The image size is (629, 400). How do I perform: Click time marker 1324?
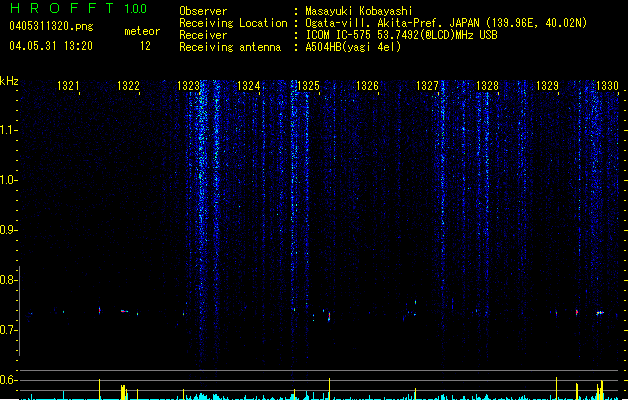point(248,86)
